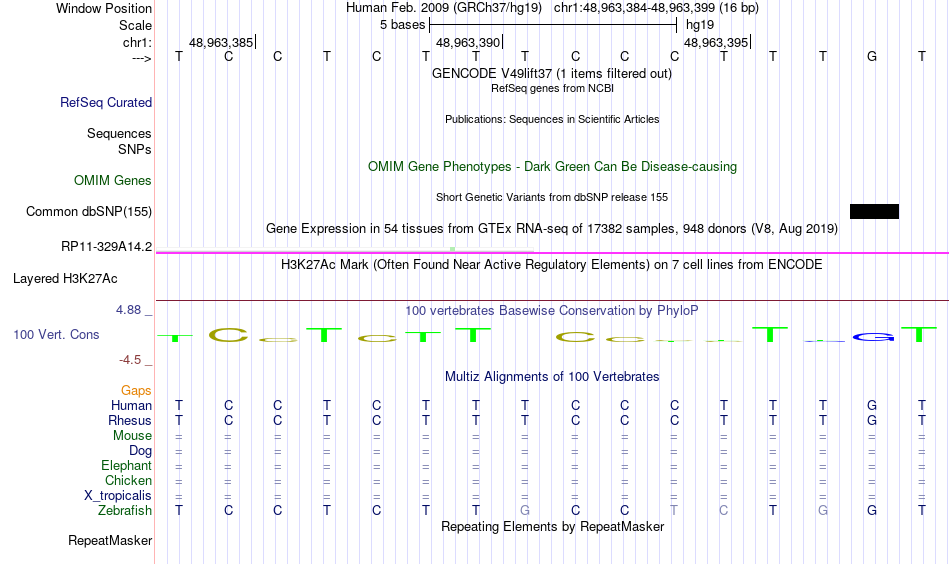
Task: Open the Layered H3K27Ac track label
Action: (65, 279)
